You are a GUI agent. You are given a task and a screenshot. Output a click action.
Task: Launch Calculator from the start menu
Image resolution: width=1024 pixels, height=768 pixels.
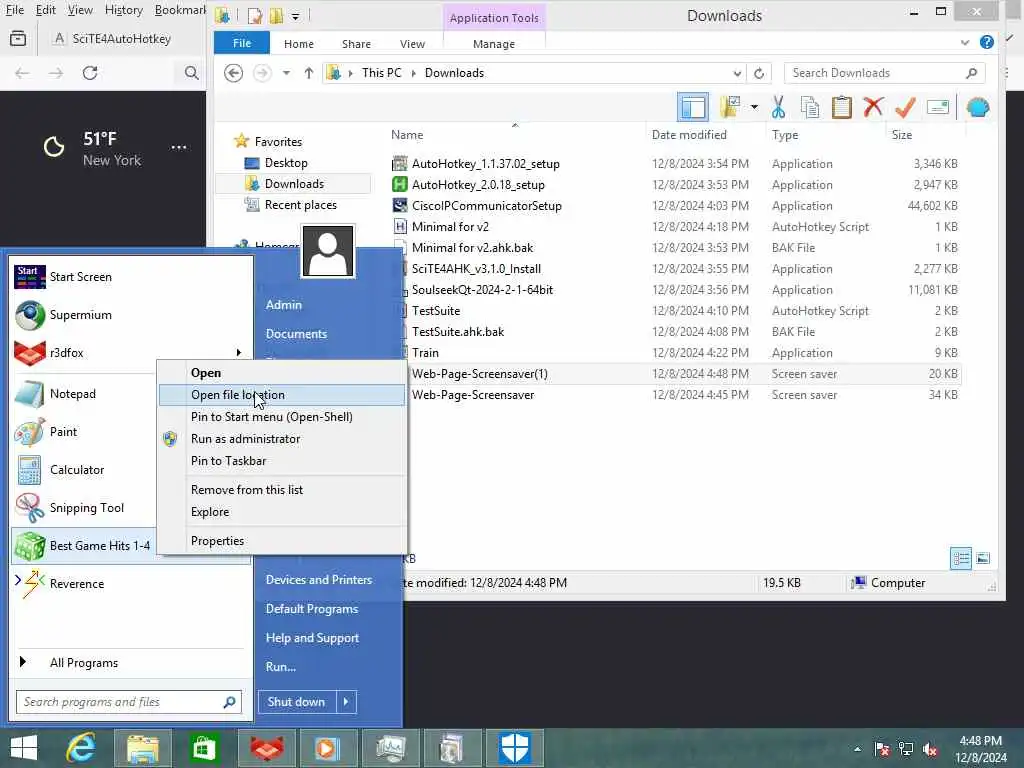click(x=84, y=470)
